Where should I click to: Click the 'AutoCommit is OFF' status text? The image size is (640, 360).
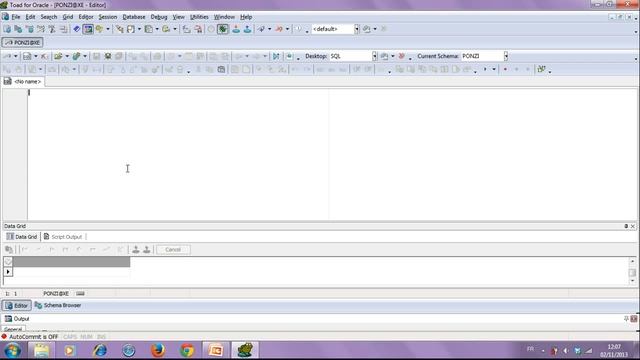tap(33, 337)
